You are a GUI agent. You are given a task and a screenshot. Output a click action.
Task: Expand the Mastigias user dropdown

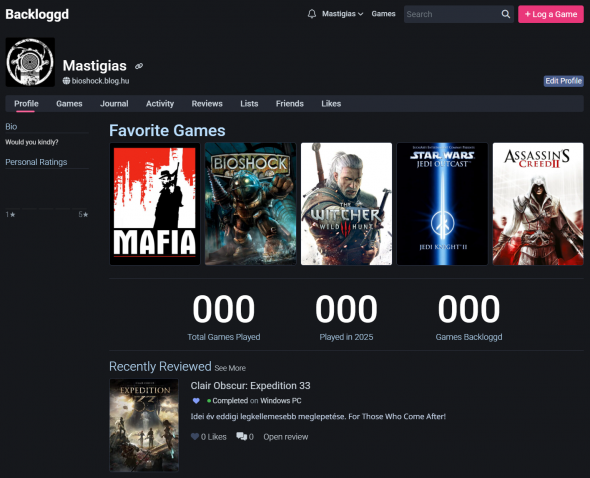342,14
